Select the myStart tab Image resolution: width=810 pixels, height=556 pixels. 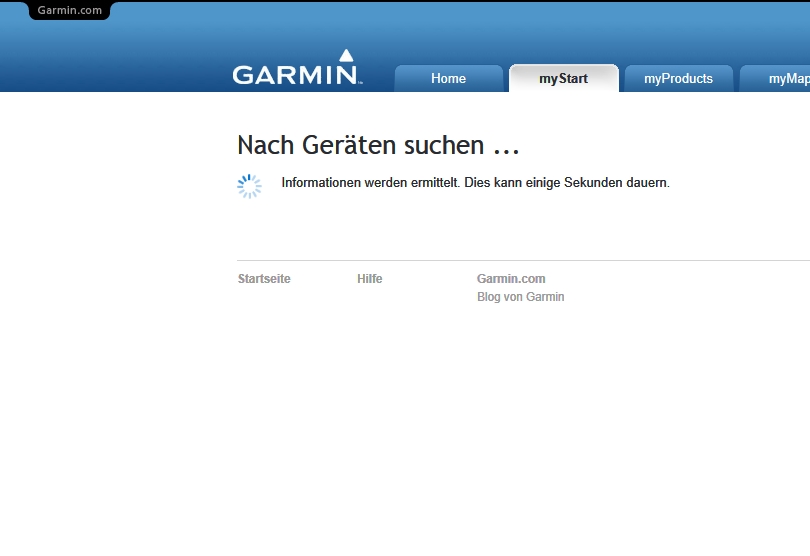(563, 78)
